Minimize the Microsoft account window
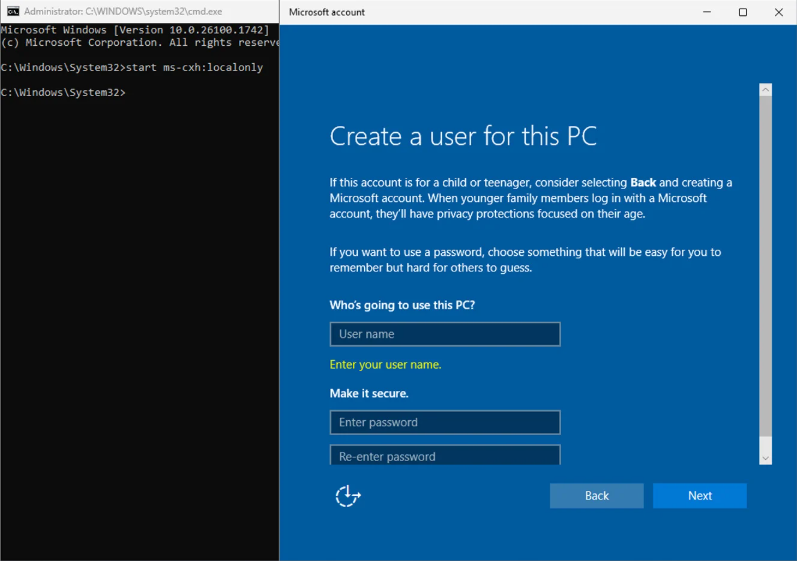This screenshot has width=797, height=561. point(707,12)
